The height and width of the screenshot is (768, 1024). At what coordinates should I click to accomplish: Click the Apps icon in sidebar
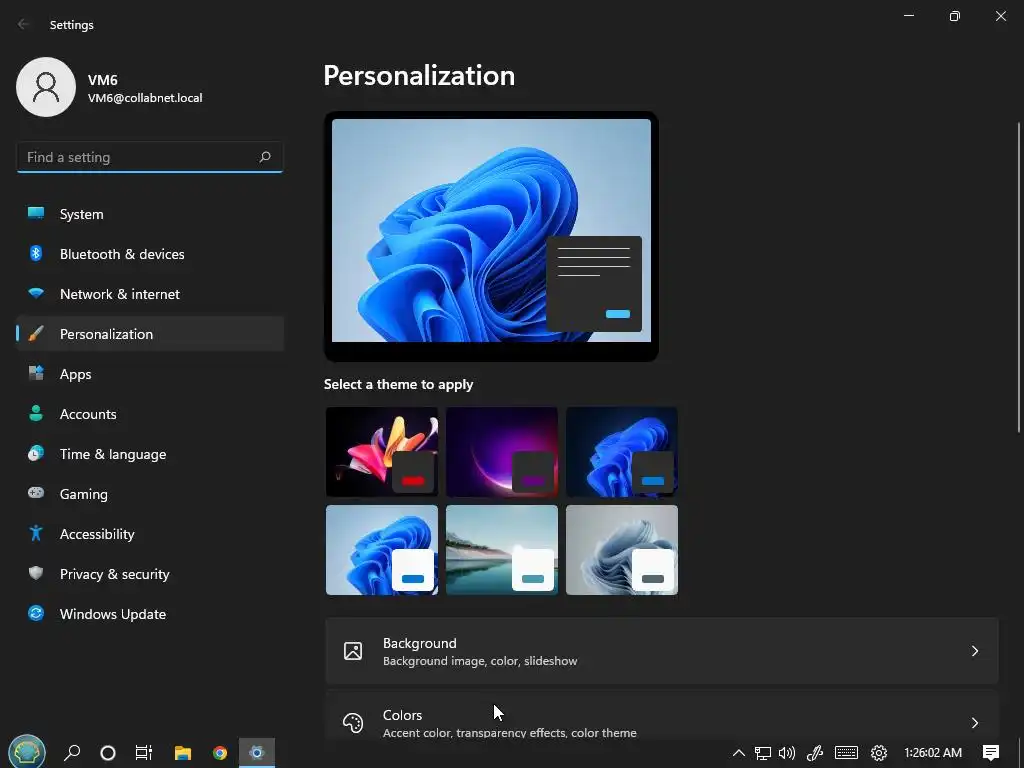click(x=36, y=373)
